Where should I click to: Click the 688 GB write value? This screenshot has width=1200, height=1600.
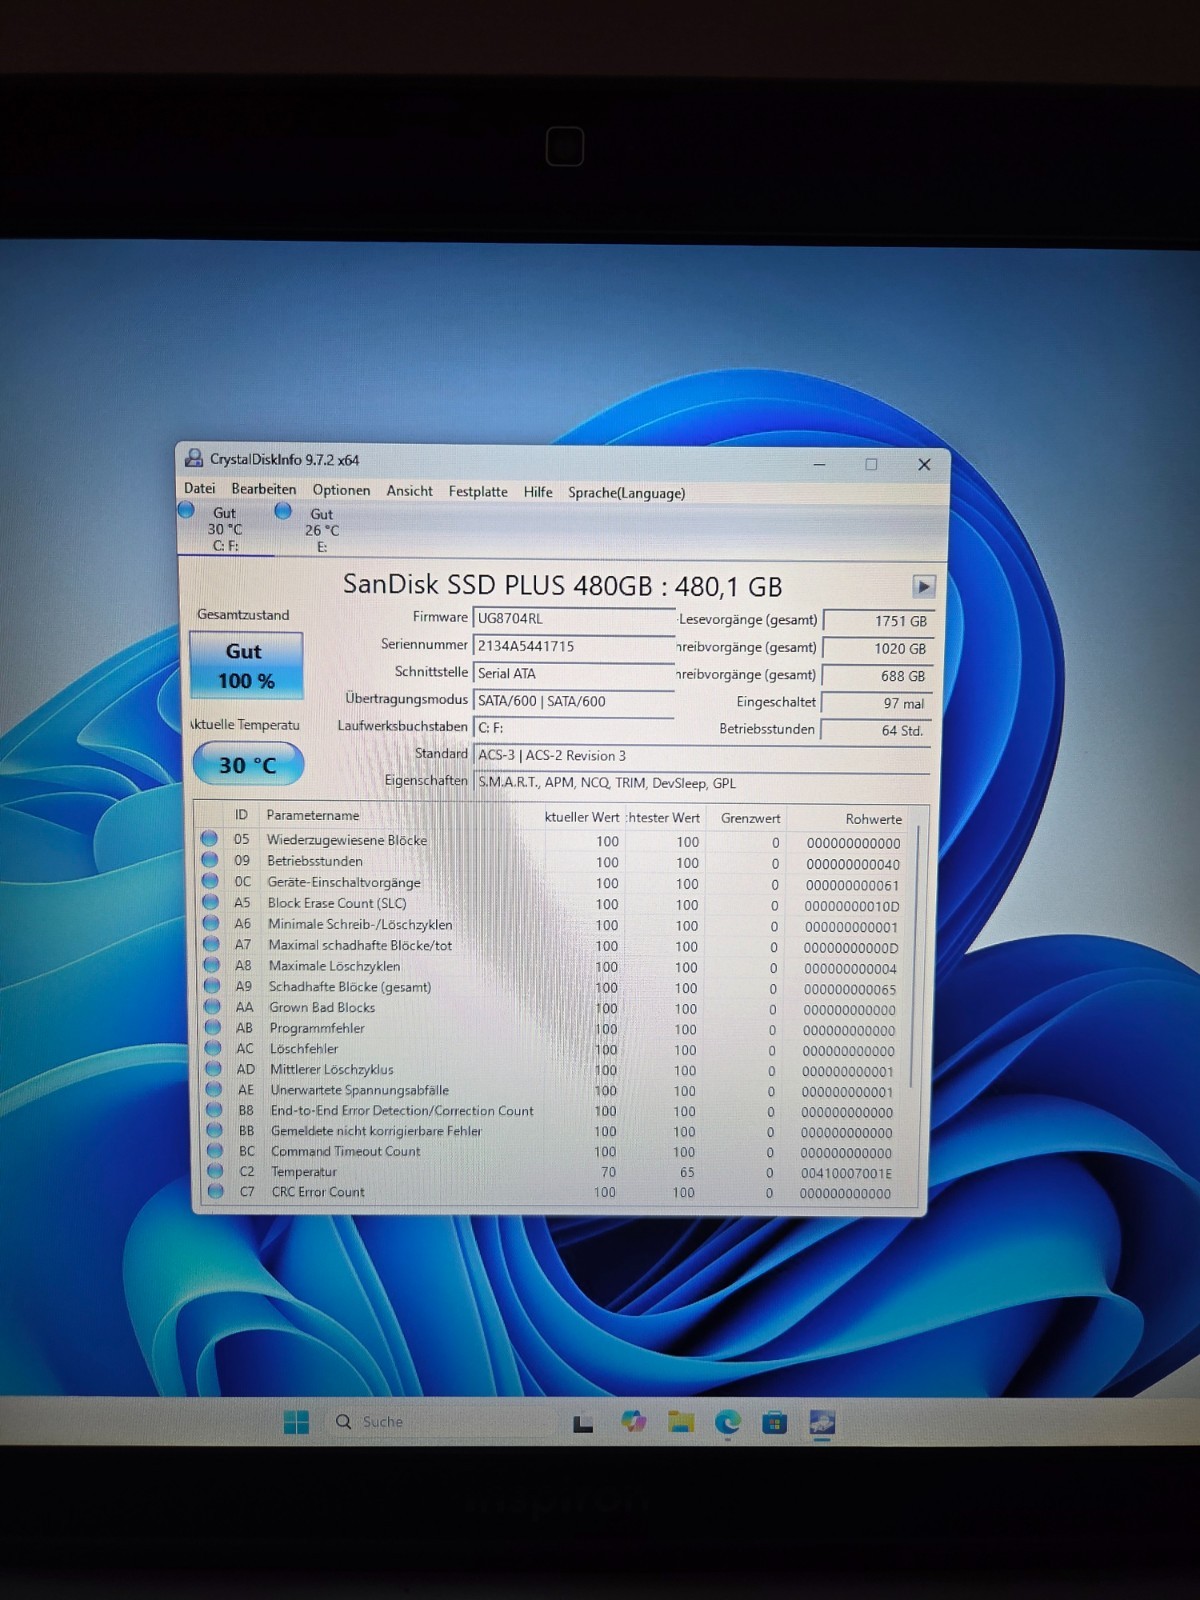(879, 676)
